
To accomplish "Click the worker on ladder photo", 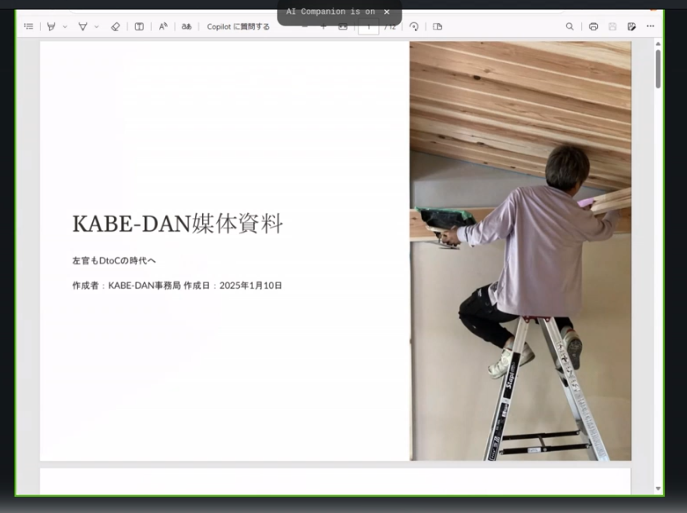I will click(520, 250).
